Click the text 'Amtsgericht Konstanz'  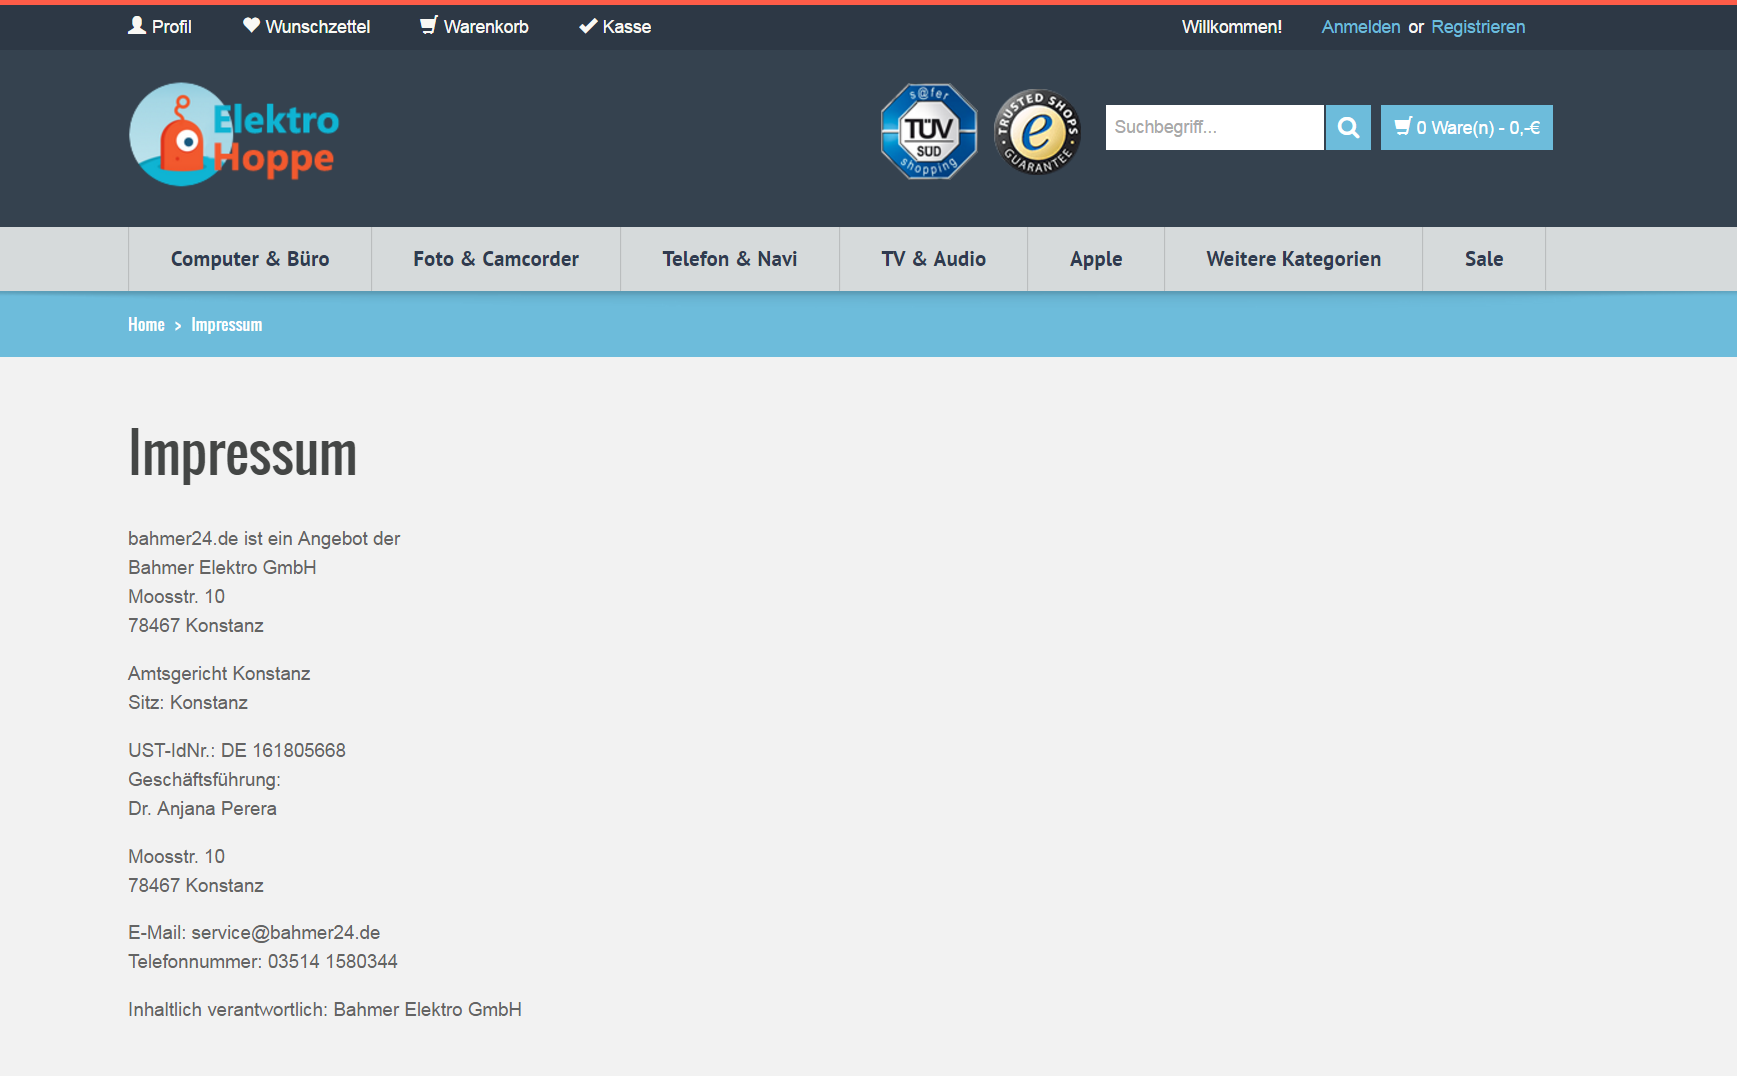(x=219, y=673)
